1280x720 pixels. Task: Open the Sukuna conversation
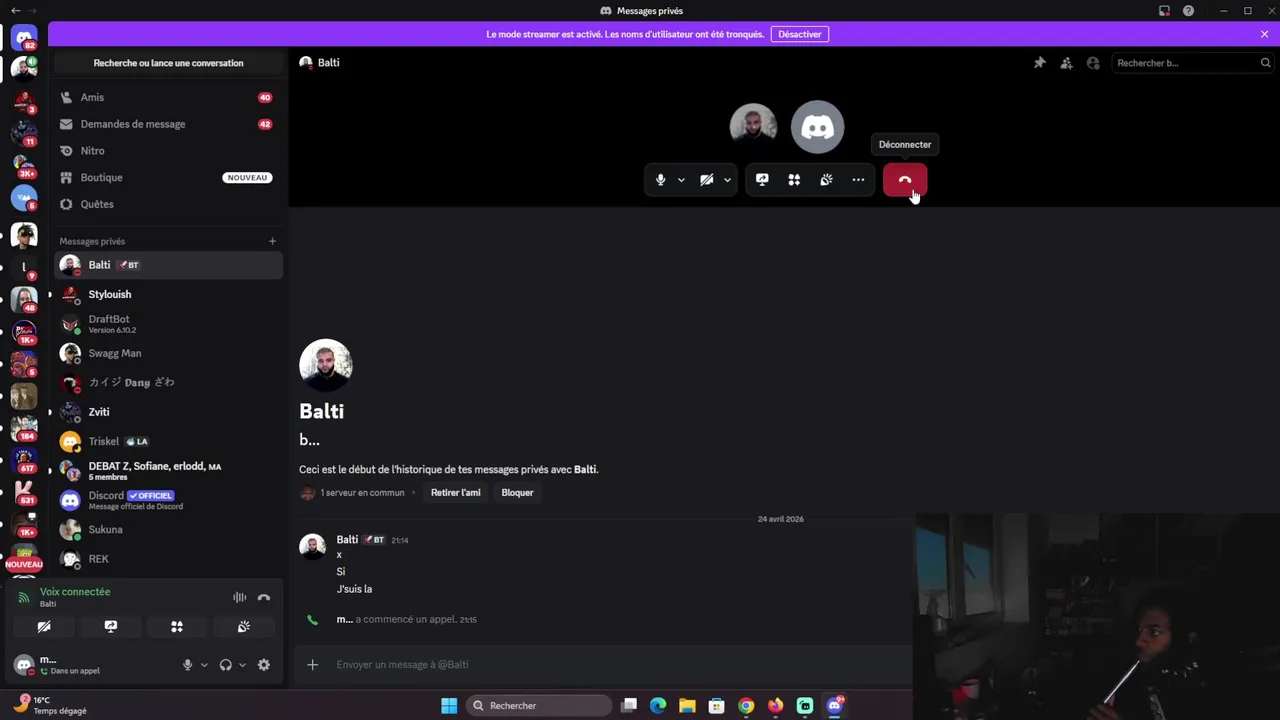pos(168,529)
